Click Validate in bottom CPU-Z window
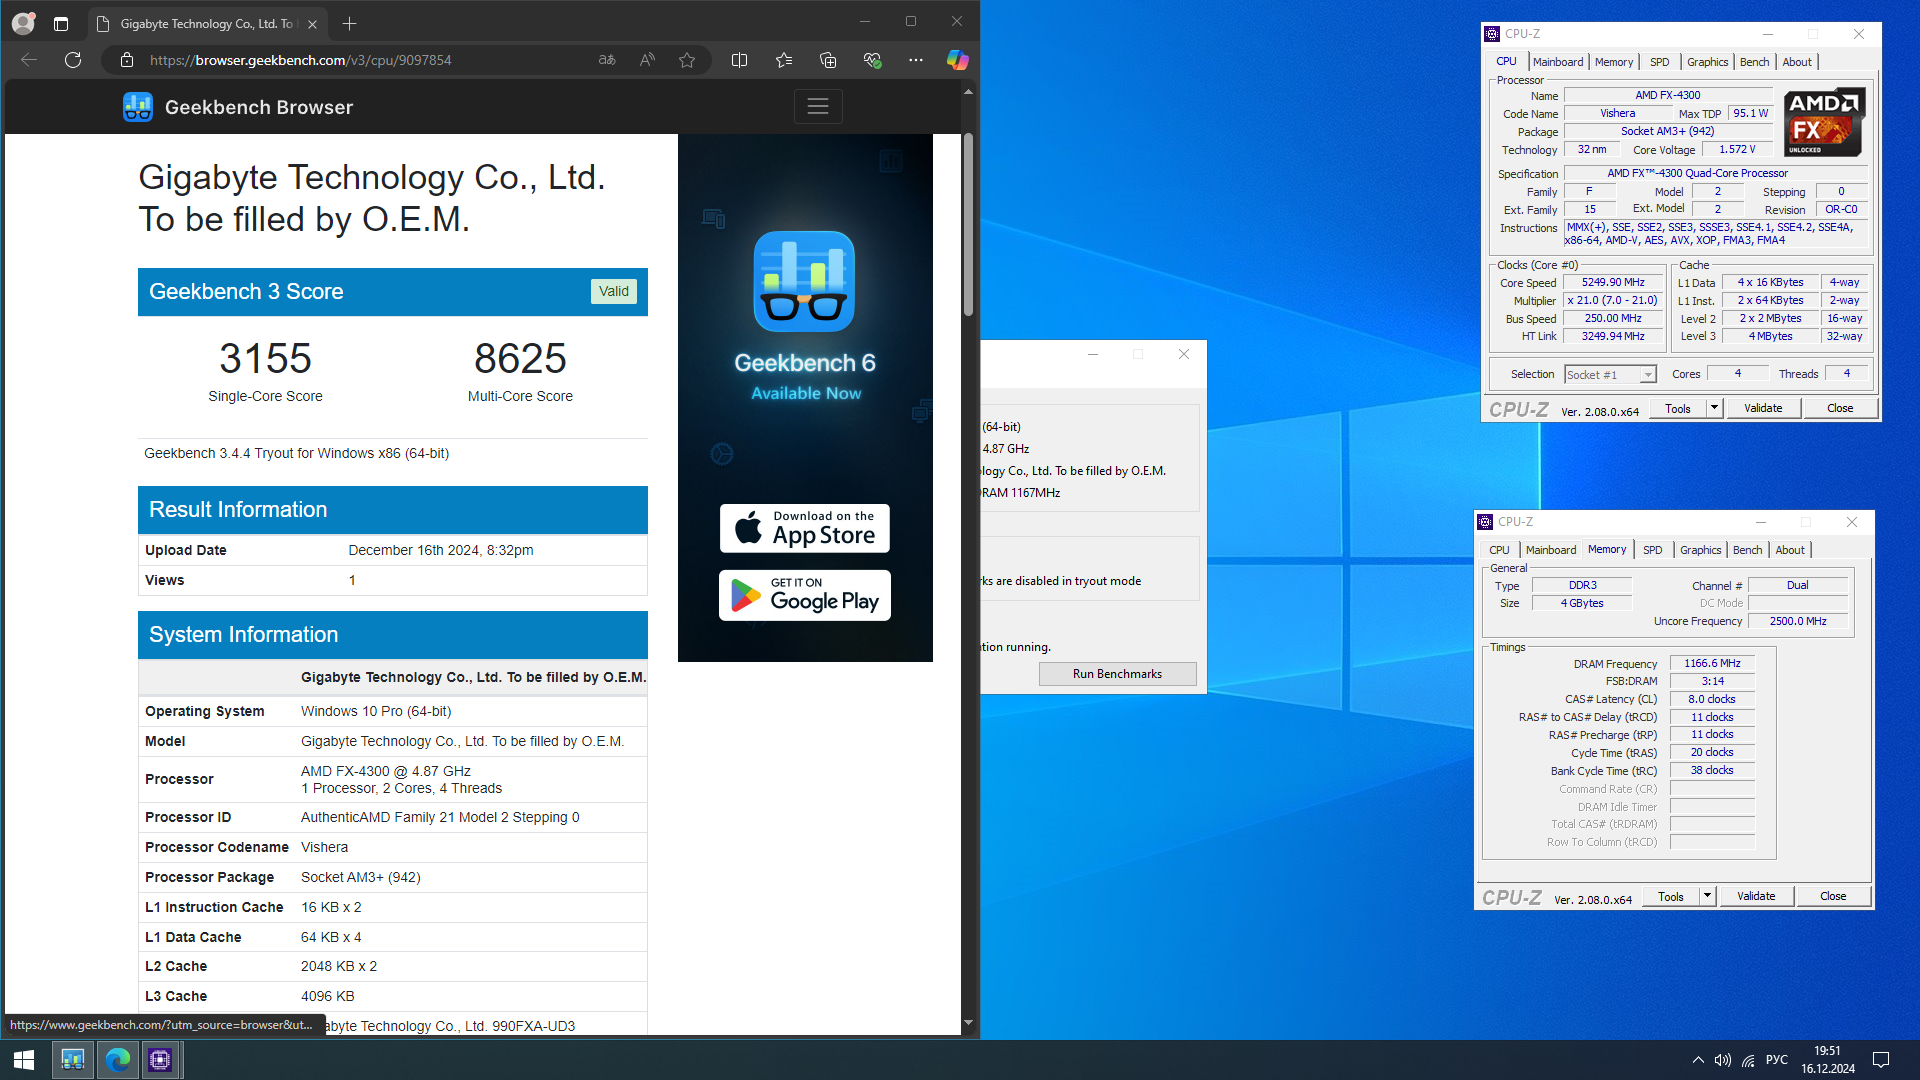The height and width of the screenshot is (1080, 1920). [1756, 897]
